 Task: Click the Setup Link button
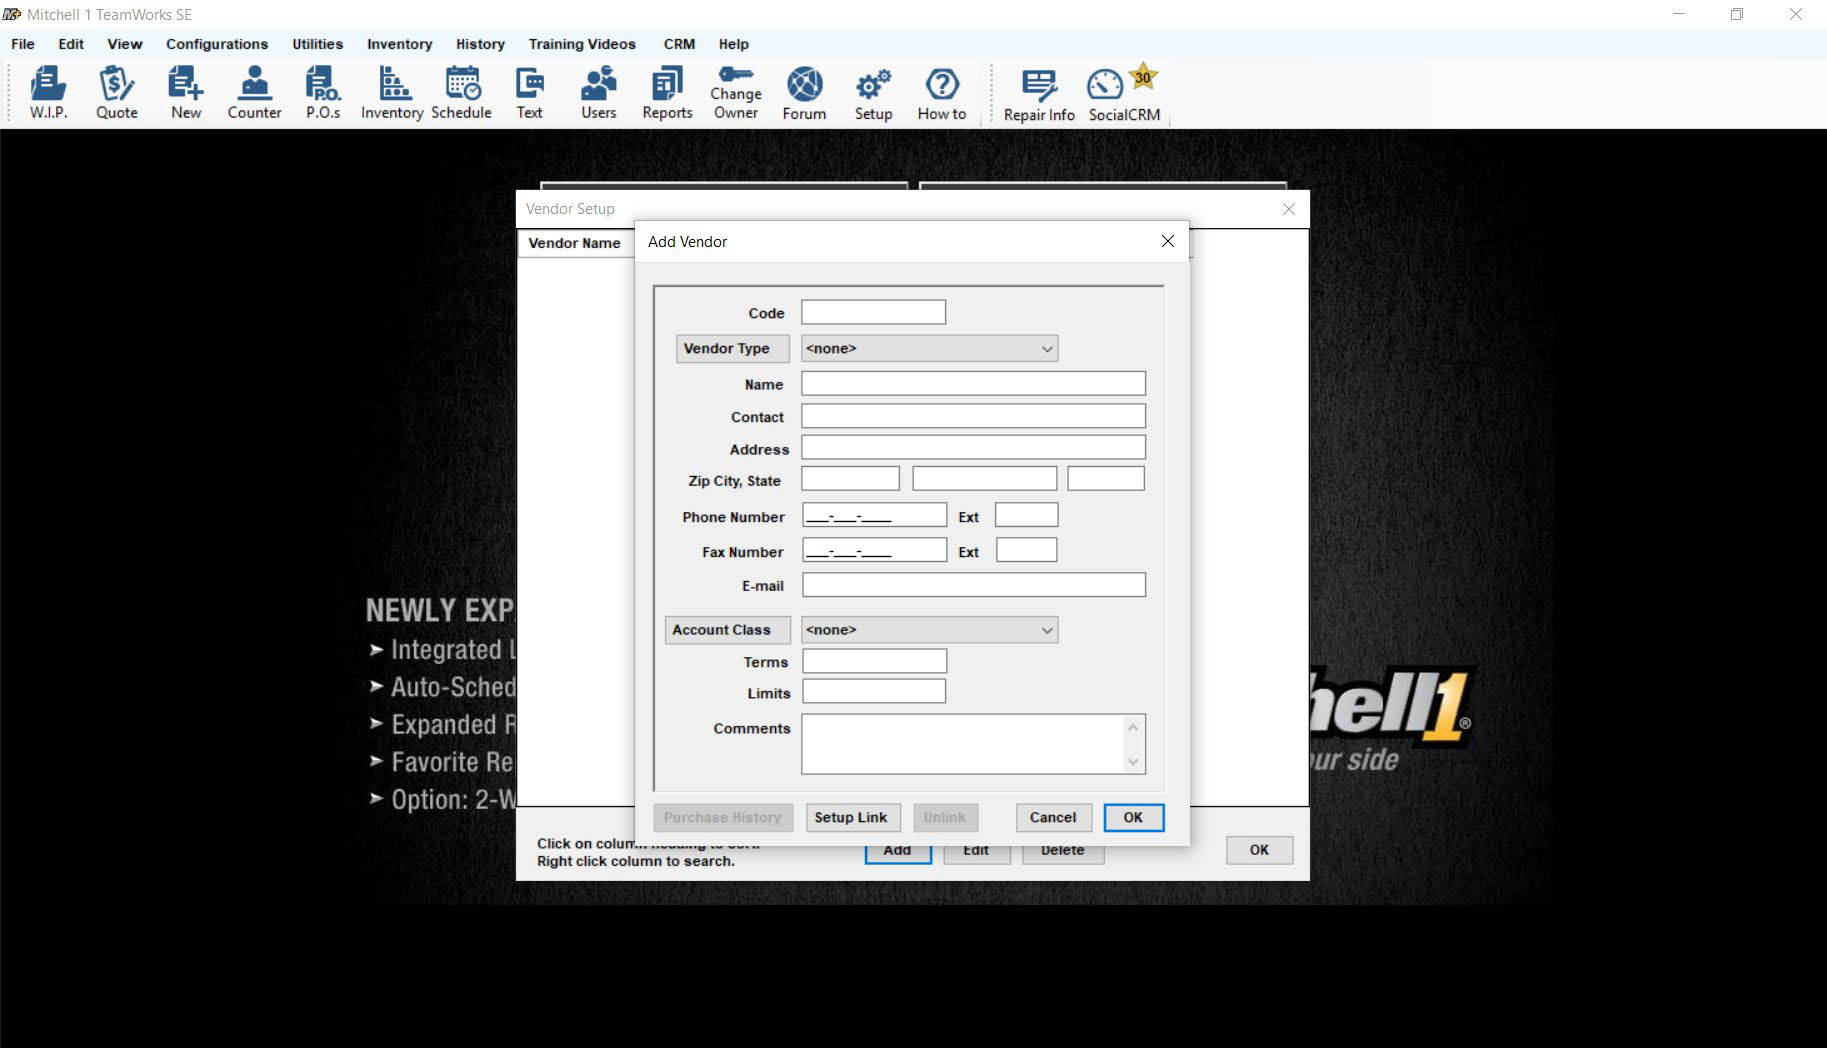(x=852, y=817)
